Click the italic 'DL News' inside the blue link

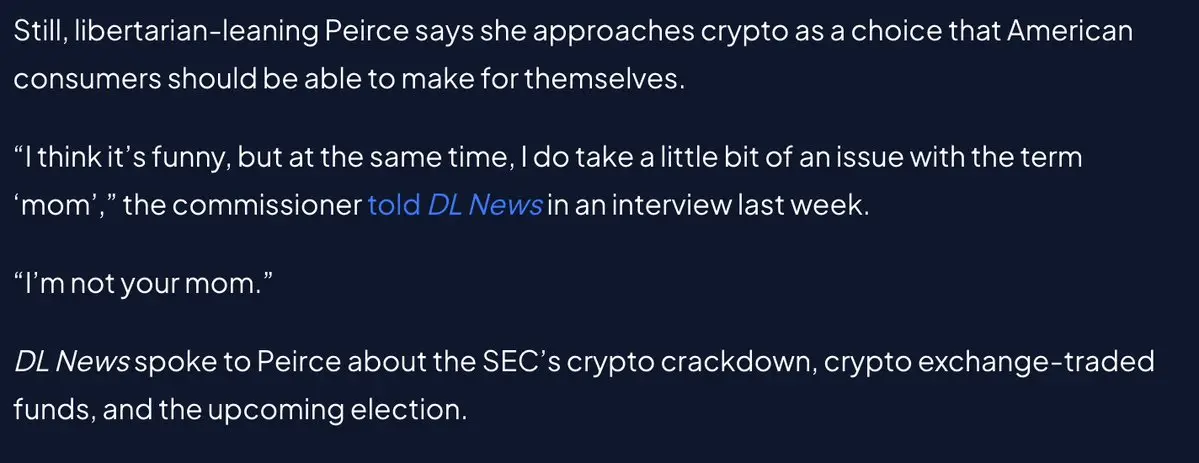[486, 207]
